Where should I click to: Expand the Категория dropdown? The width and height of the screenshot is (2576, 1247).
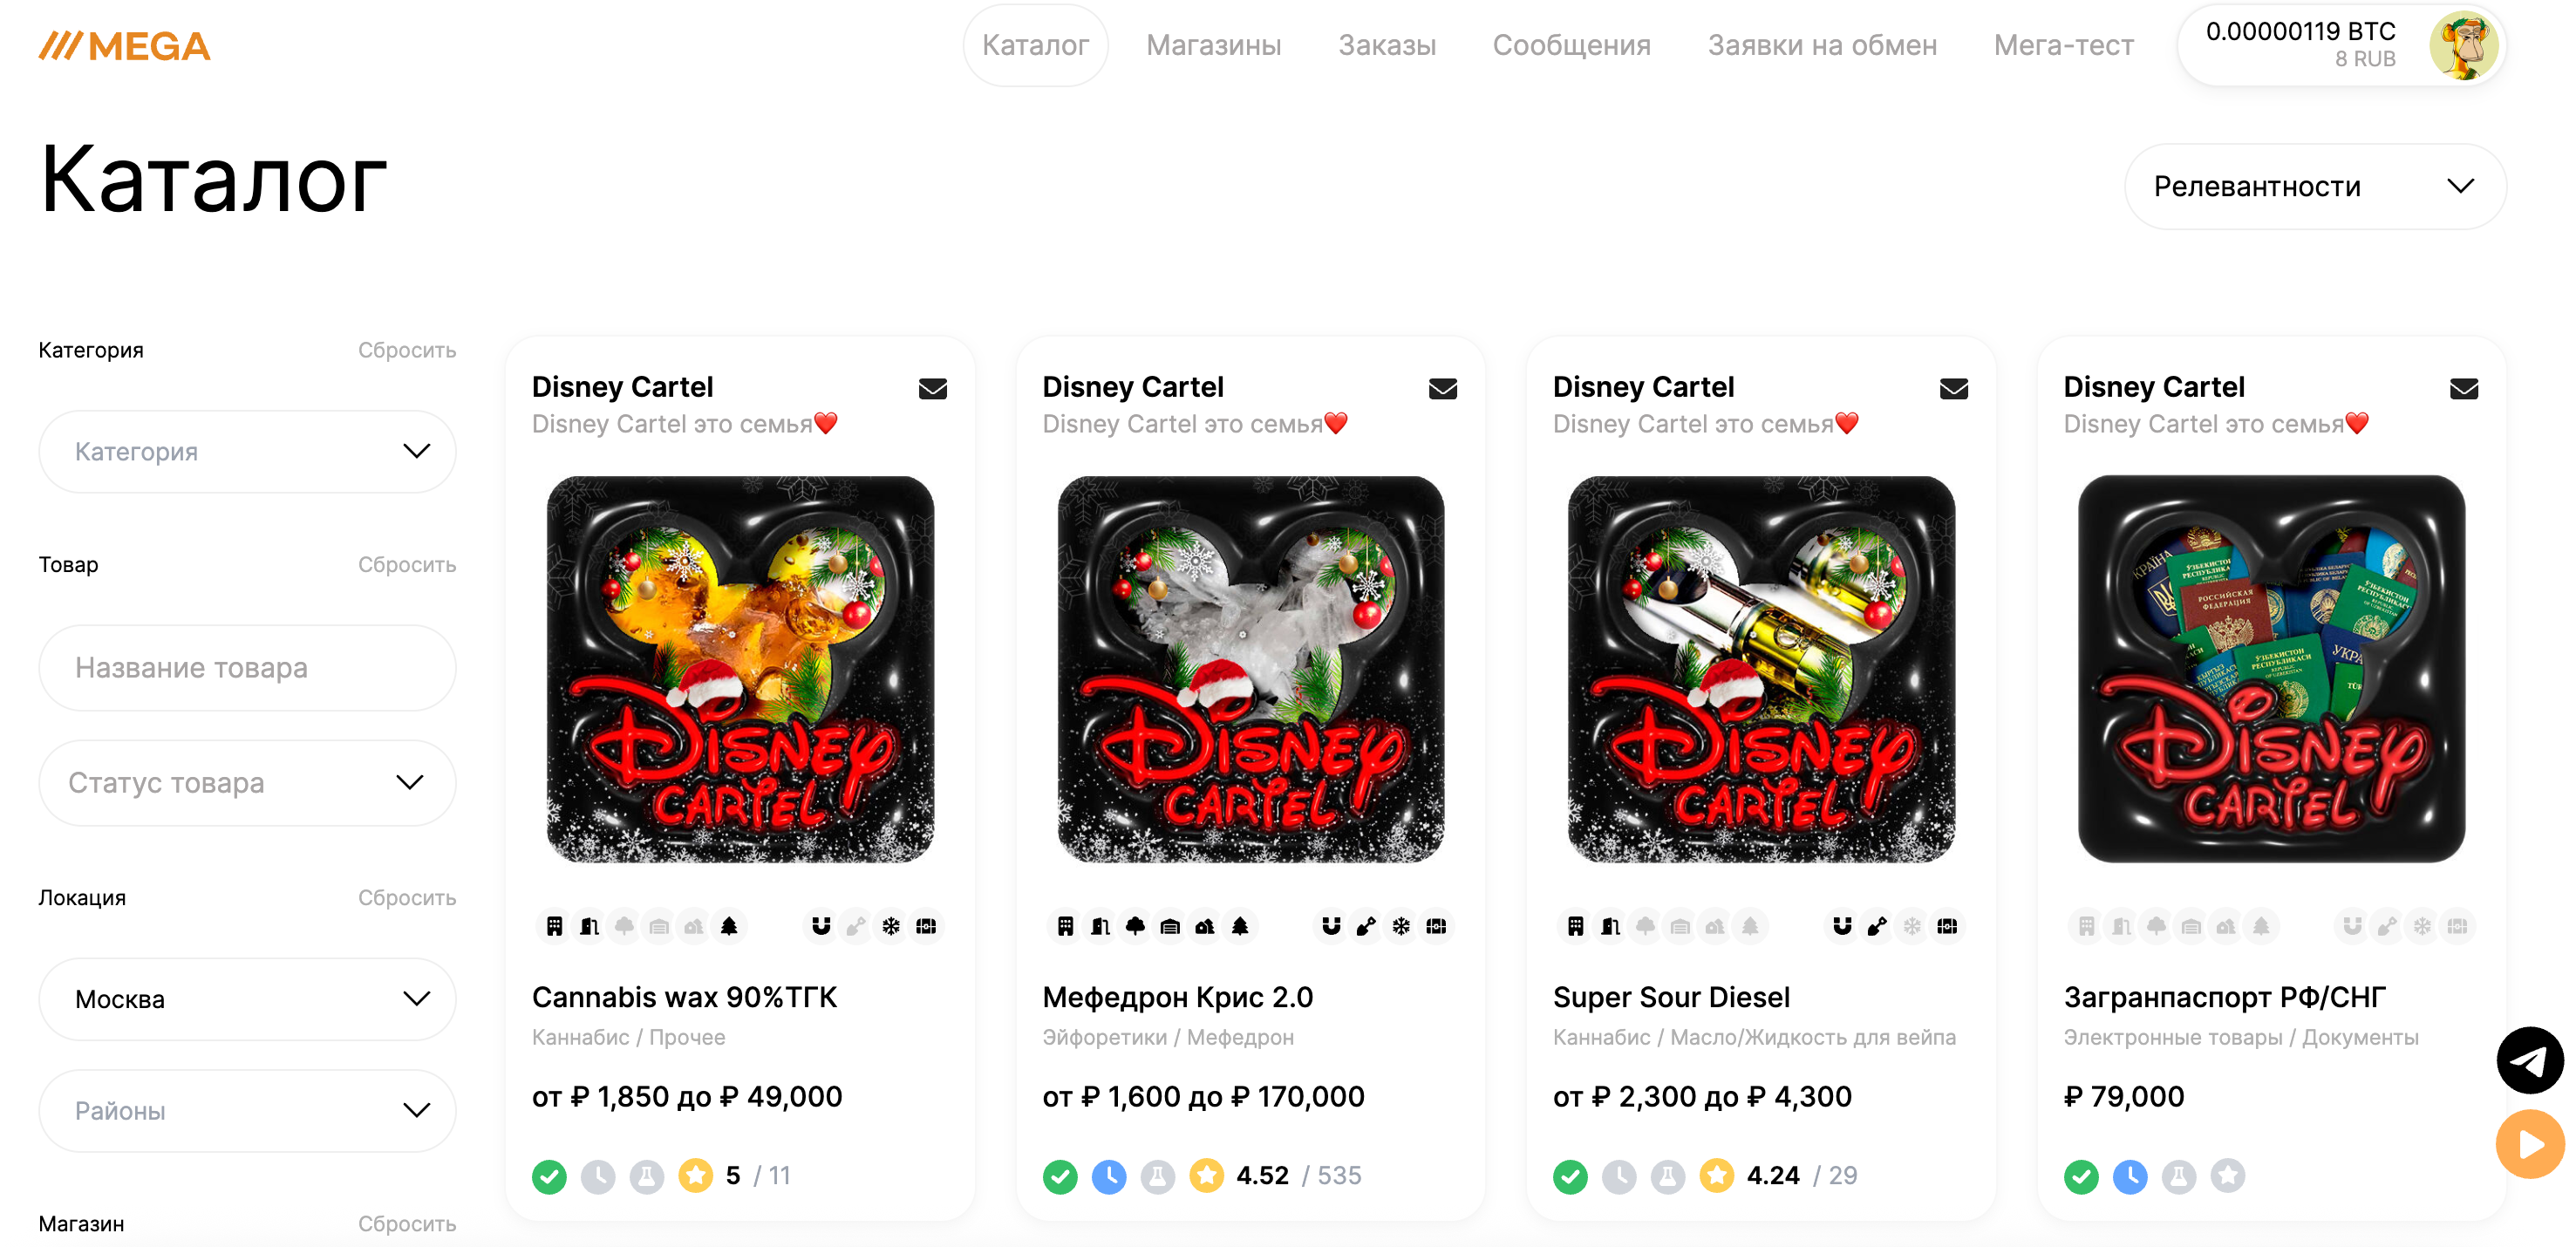pyautogui.click(x=247, y=451)
